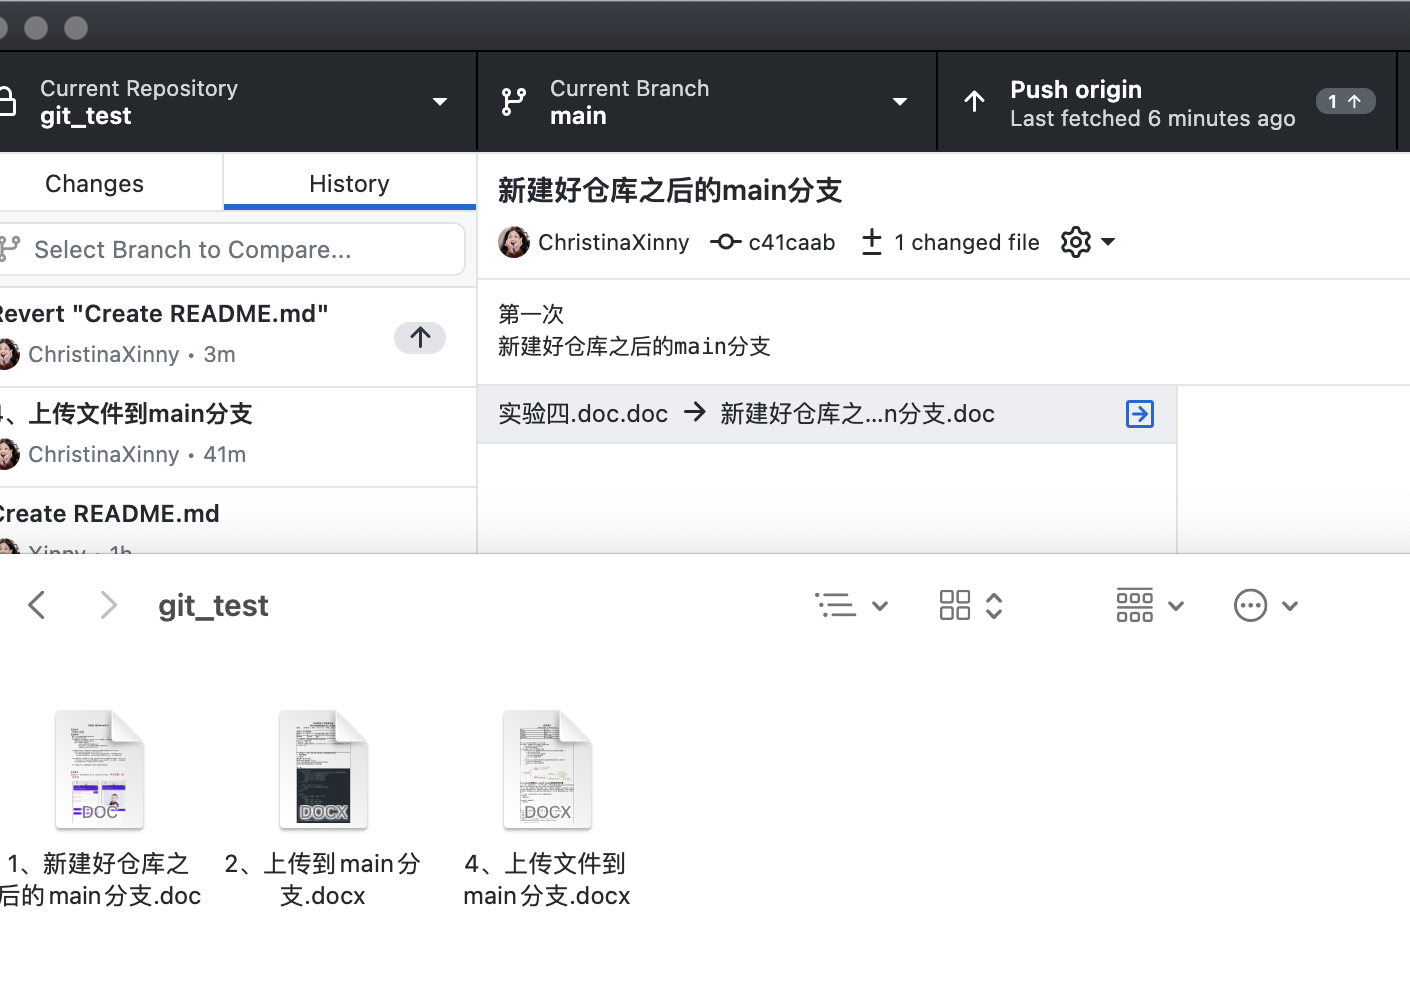Expand the chevron next to the commit gear icon
1410x990 pixels.
(x=1110, y=242)
